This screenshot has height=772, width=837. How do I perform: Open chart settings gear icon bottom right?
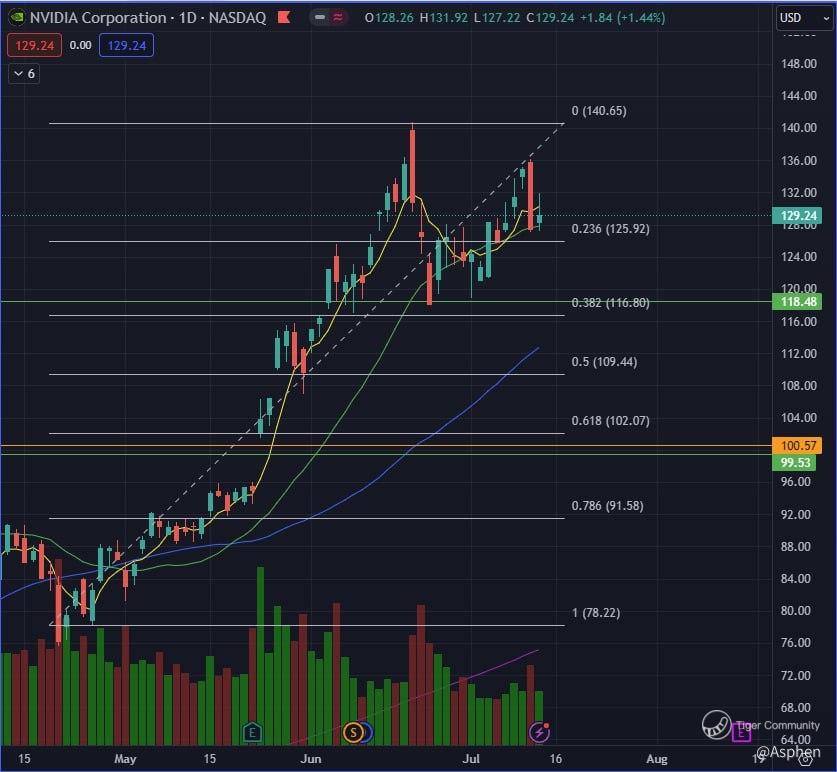[x=804, y=759]
